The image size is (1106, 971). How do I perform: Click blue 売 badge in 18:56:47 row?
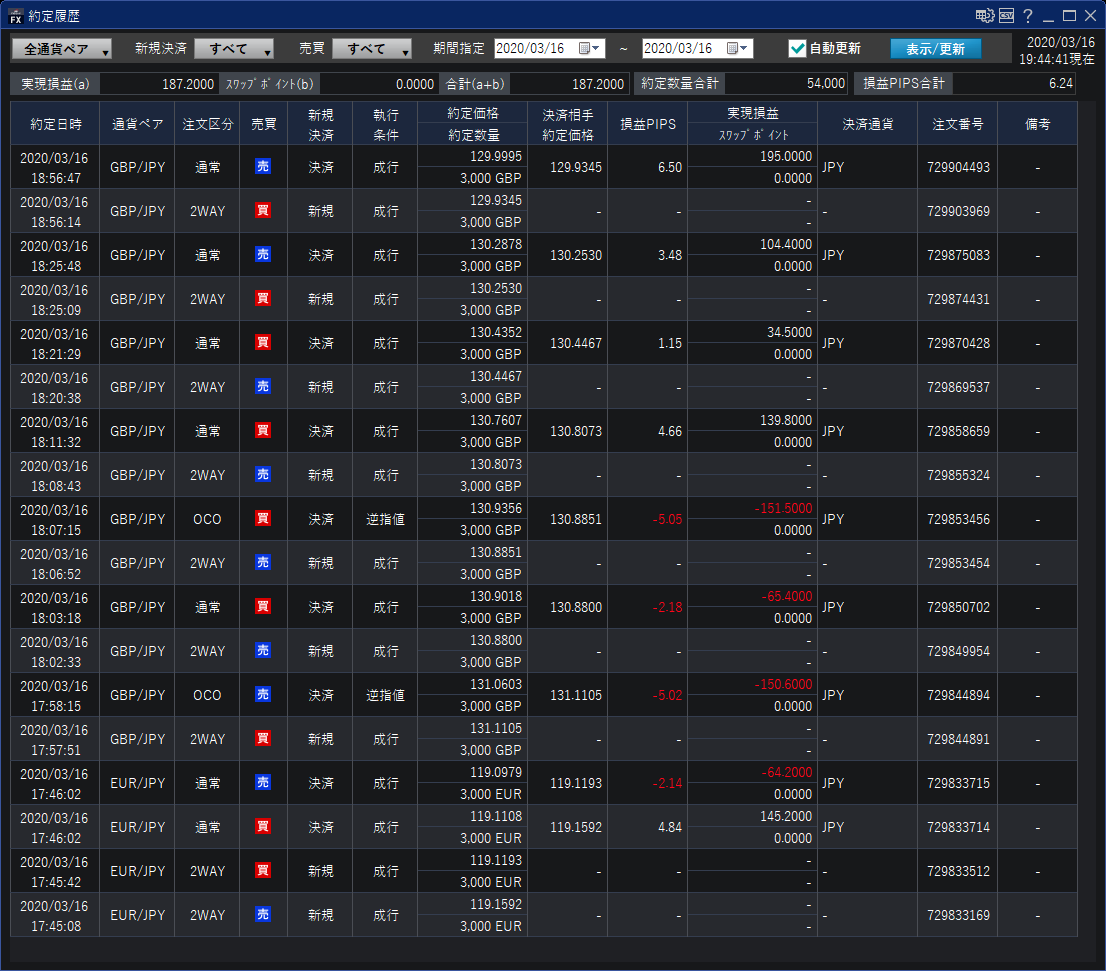(x=263, y=167)
